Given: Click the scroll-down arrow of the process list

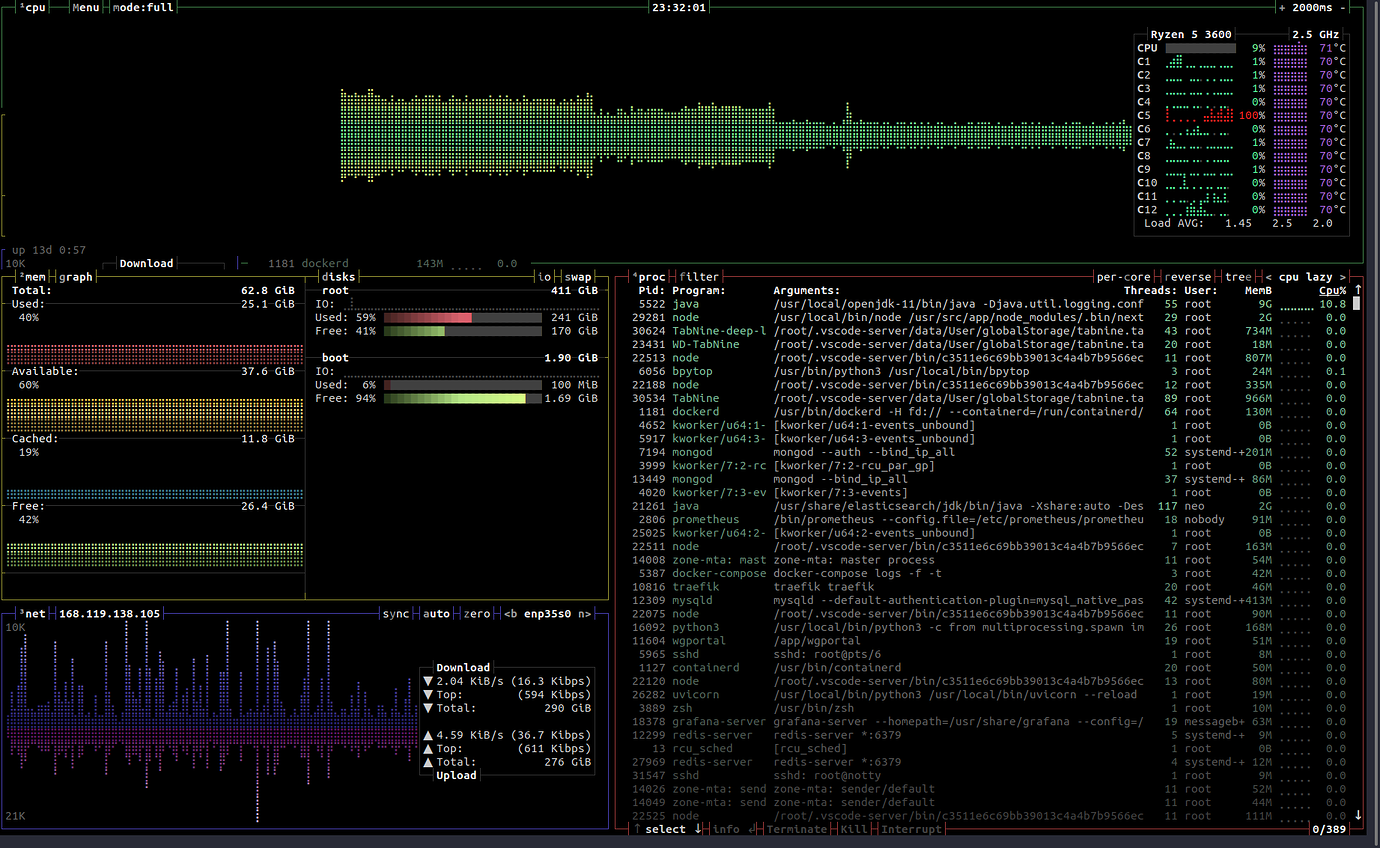Looking at the screenshot, I should click(1357, 815).
